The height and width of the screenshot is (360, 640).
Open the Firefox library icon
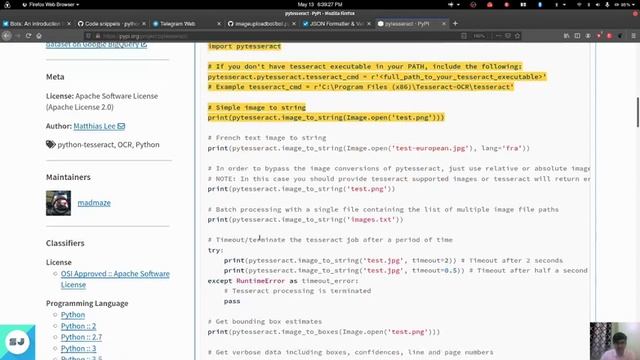coord(567,36)
